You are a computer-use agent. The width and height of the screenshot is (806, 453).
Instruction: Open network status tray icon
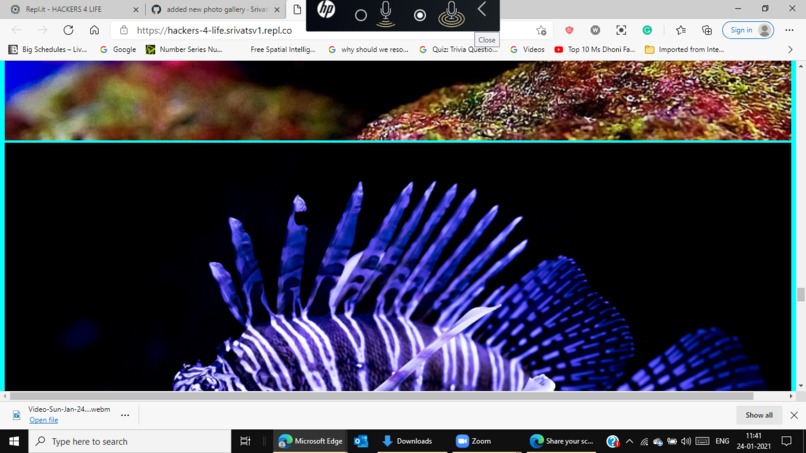tap(644, 441)
